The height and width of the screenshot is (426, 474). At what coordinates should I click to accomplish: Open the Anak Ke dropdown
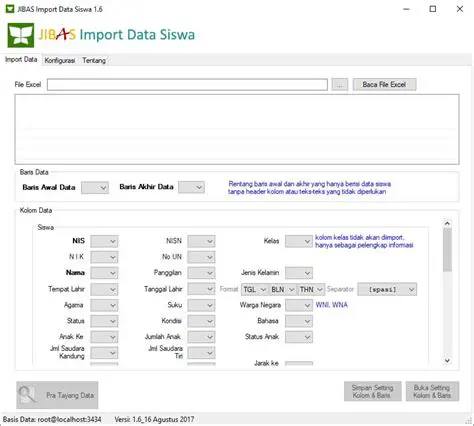pos(104,337)
